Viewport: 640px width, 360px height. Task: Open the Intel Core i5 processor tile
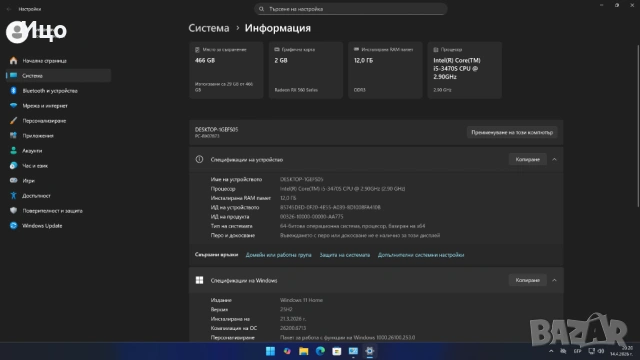pyautogui.click(x=464, y=70)
